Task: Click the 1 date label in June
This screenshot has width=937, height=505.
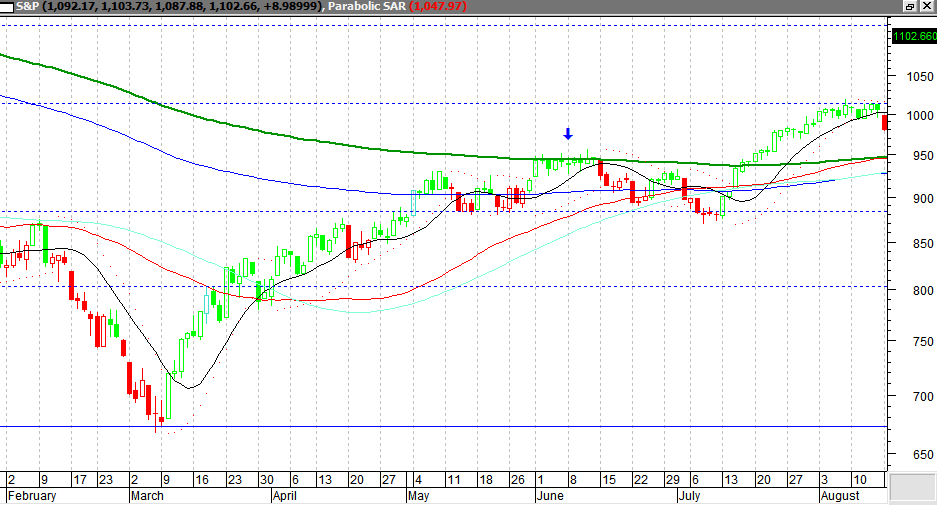Action: pos(540,480)
